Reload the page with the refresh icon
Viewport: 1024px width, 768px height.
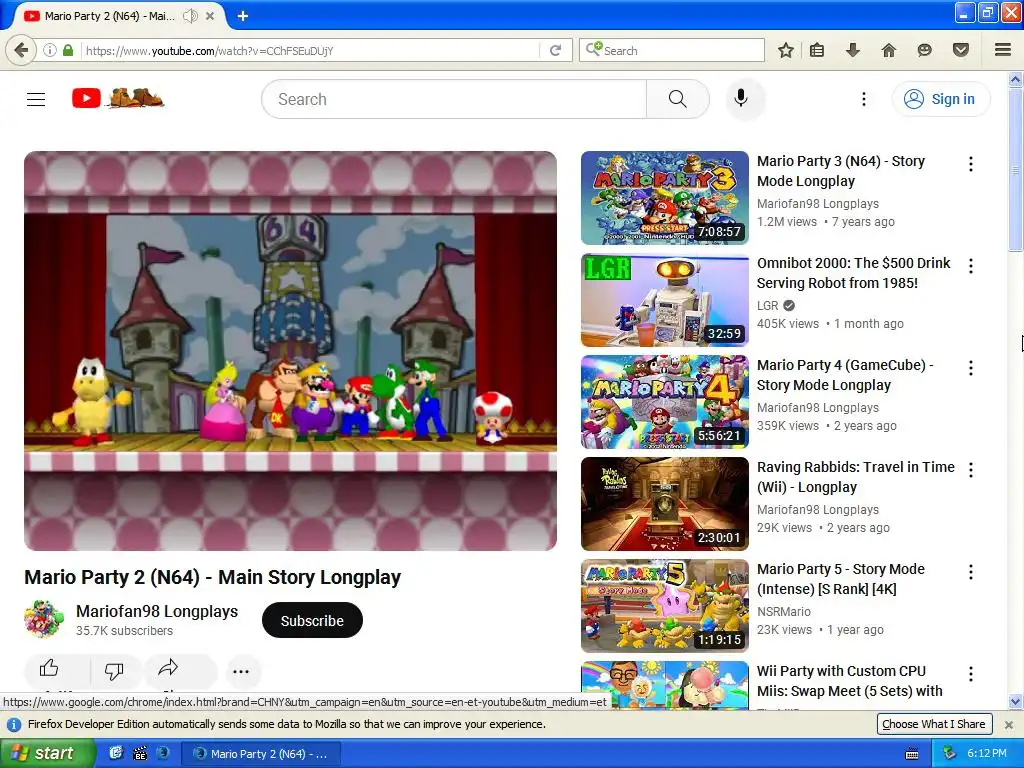555,50
